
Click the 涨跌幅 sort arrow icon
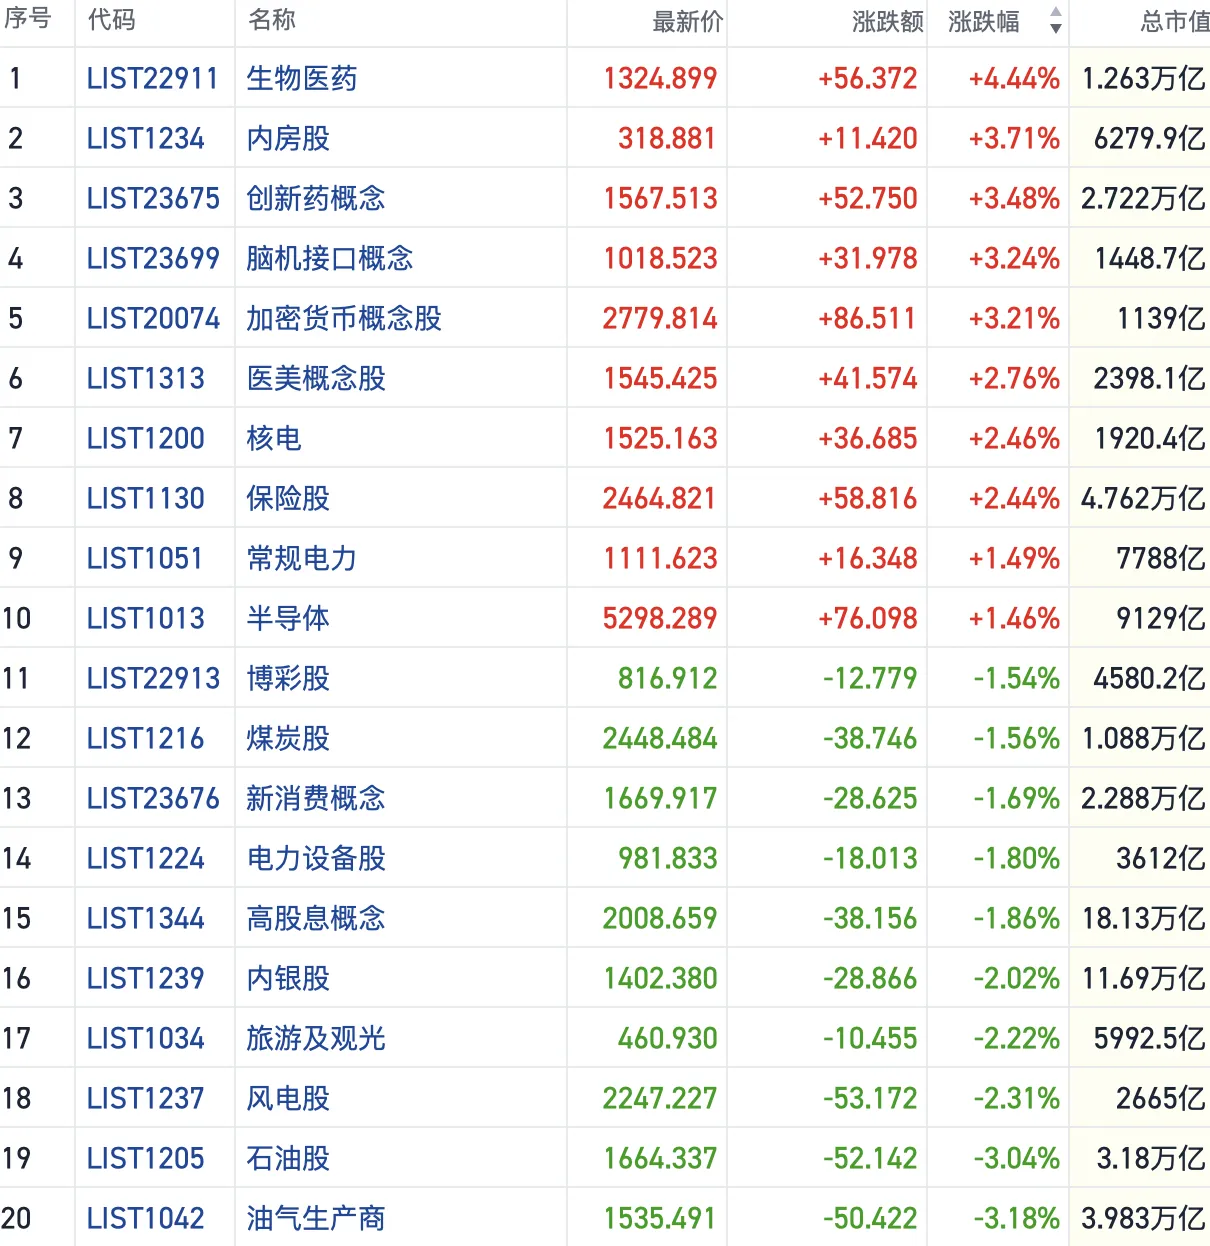[x=1055, y=21]
